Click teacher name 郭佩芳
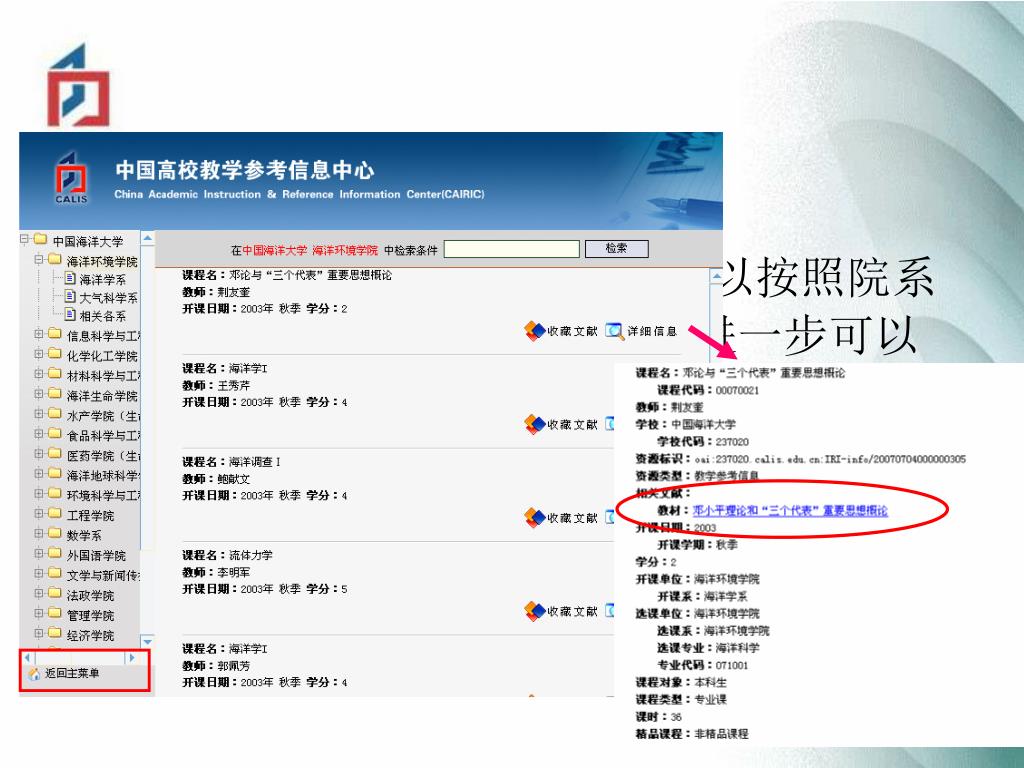1024x768 pixels. coord(233,665)
